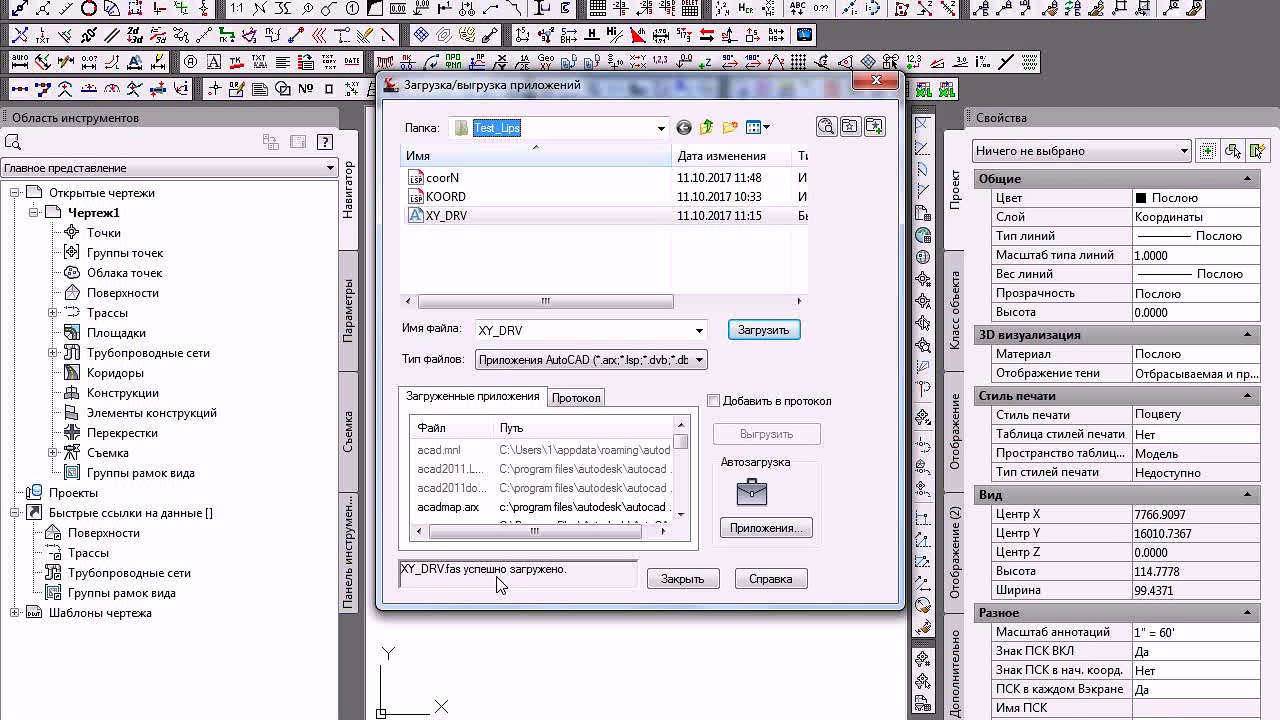Open the Тип файлов file type dropdown

[699, 360]
